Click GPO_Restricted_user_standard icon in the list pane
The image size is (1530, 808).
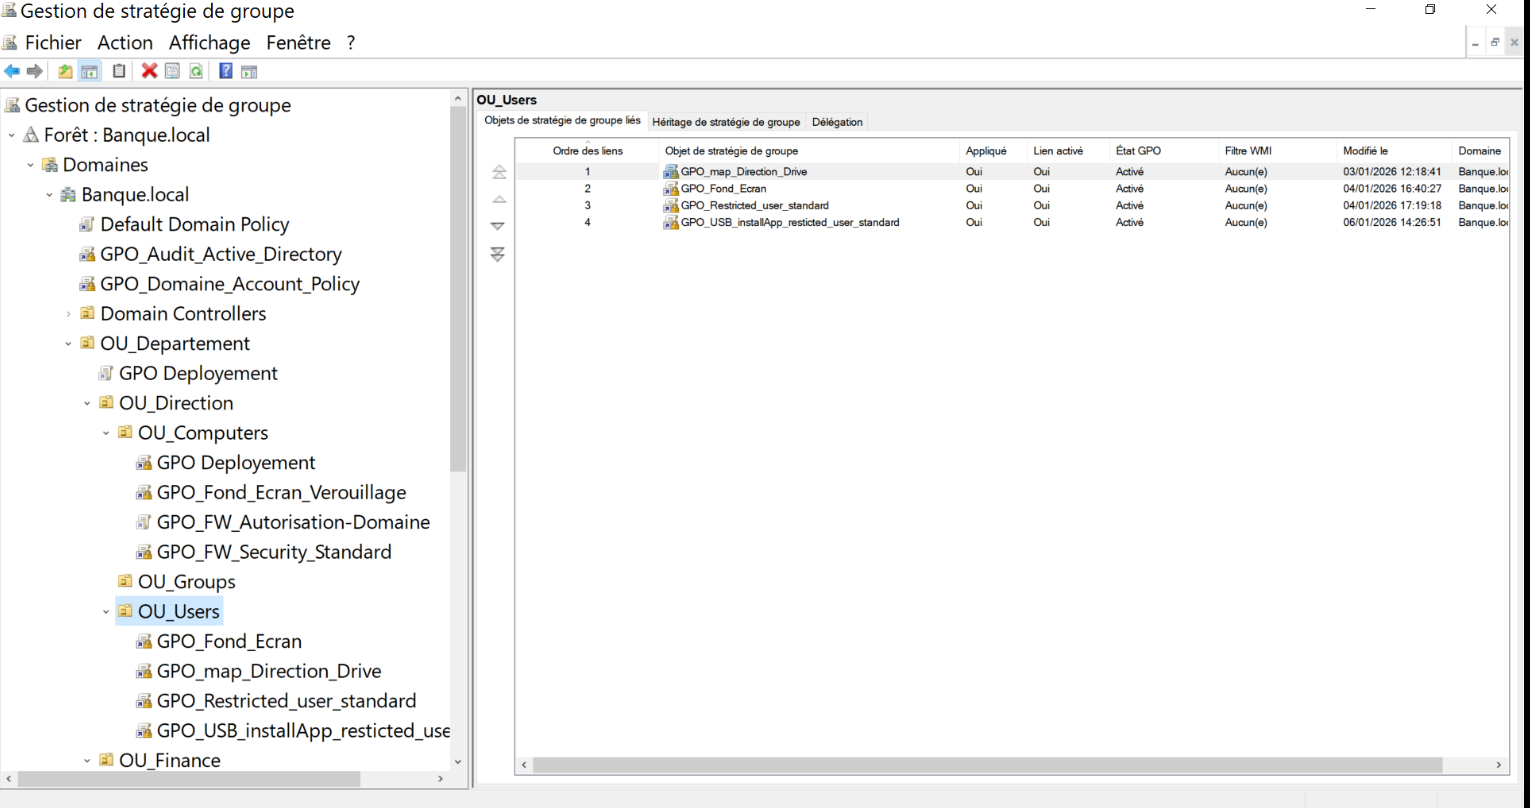671,206
